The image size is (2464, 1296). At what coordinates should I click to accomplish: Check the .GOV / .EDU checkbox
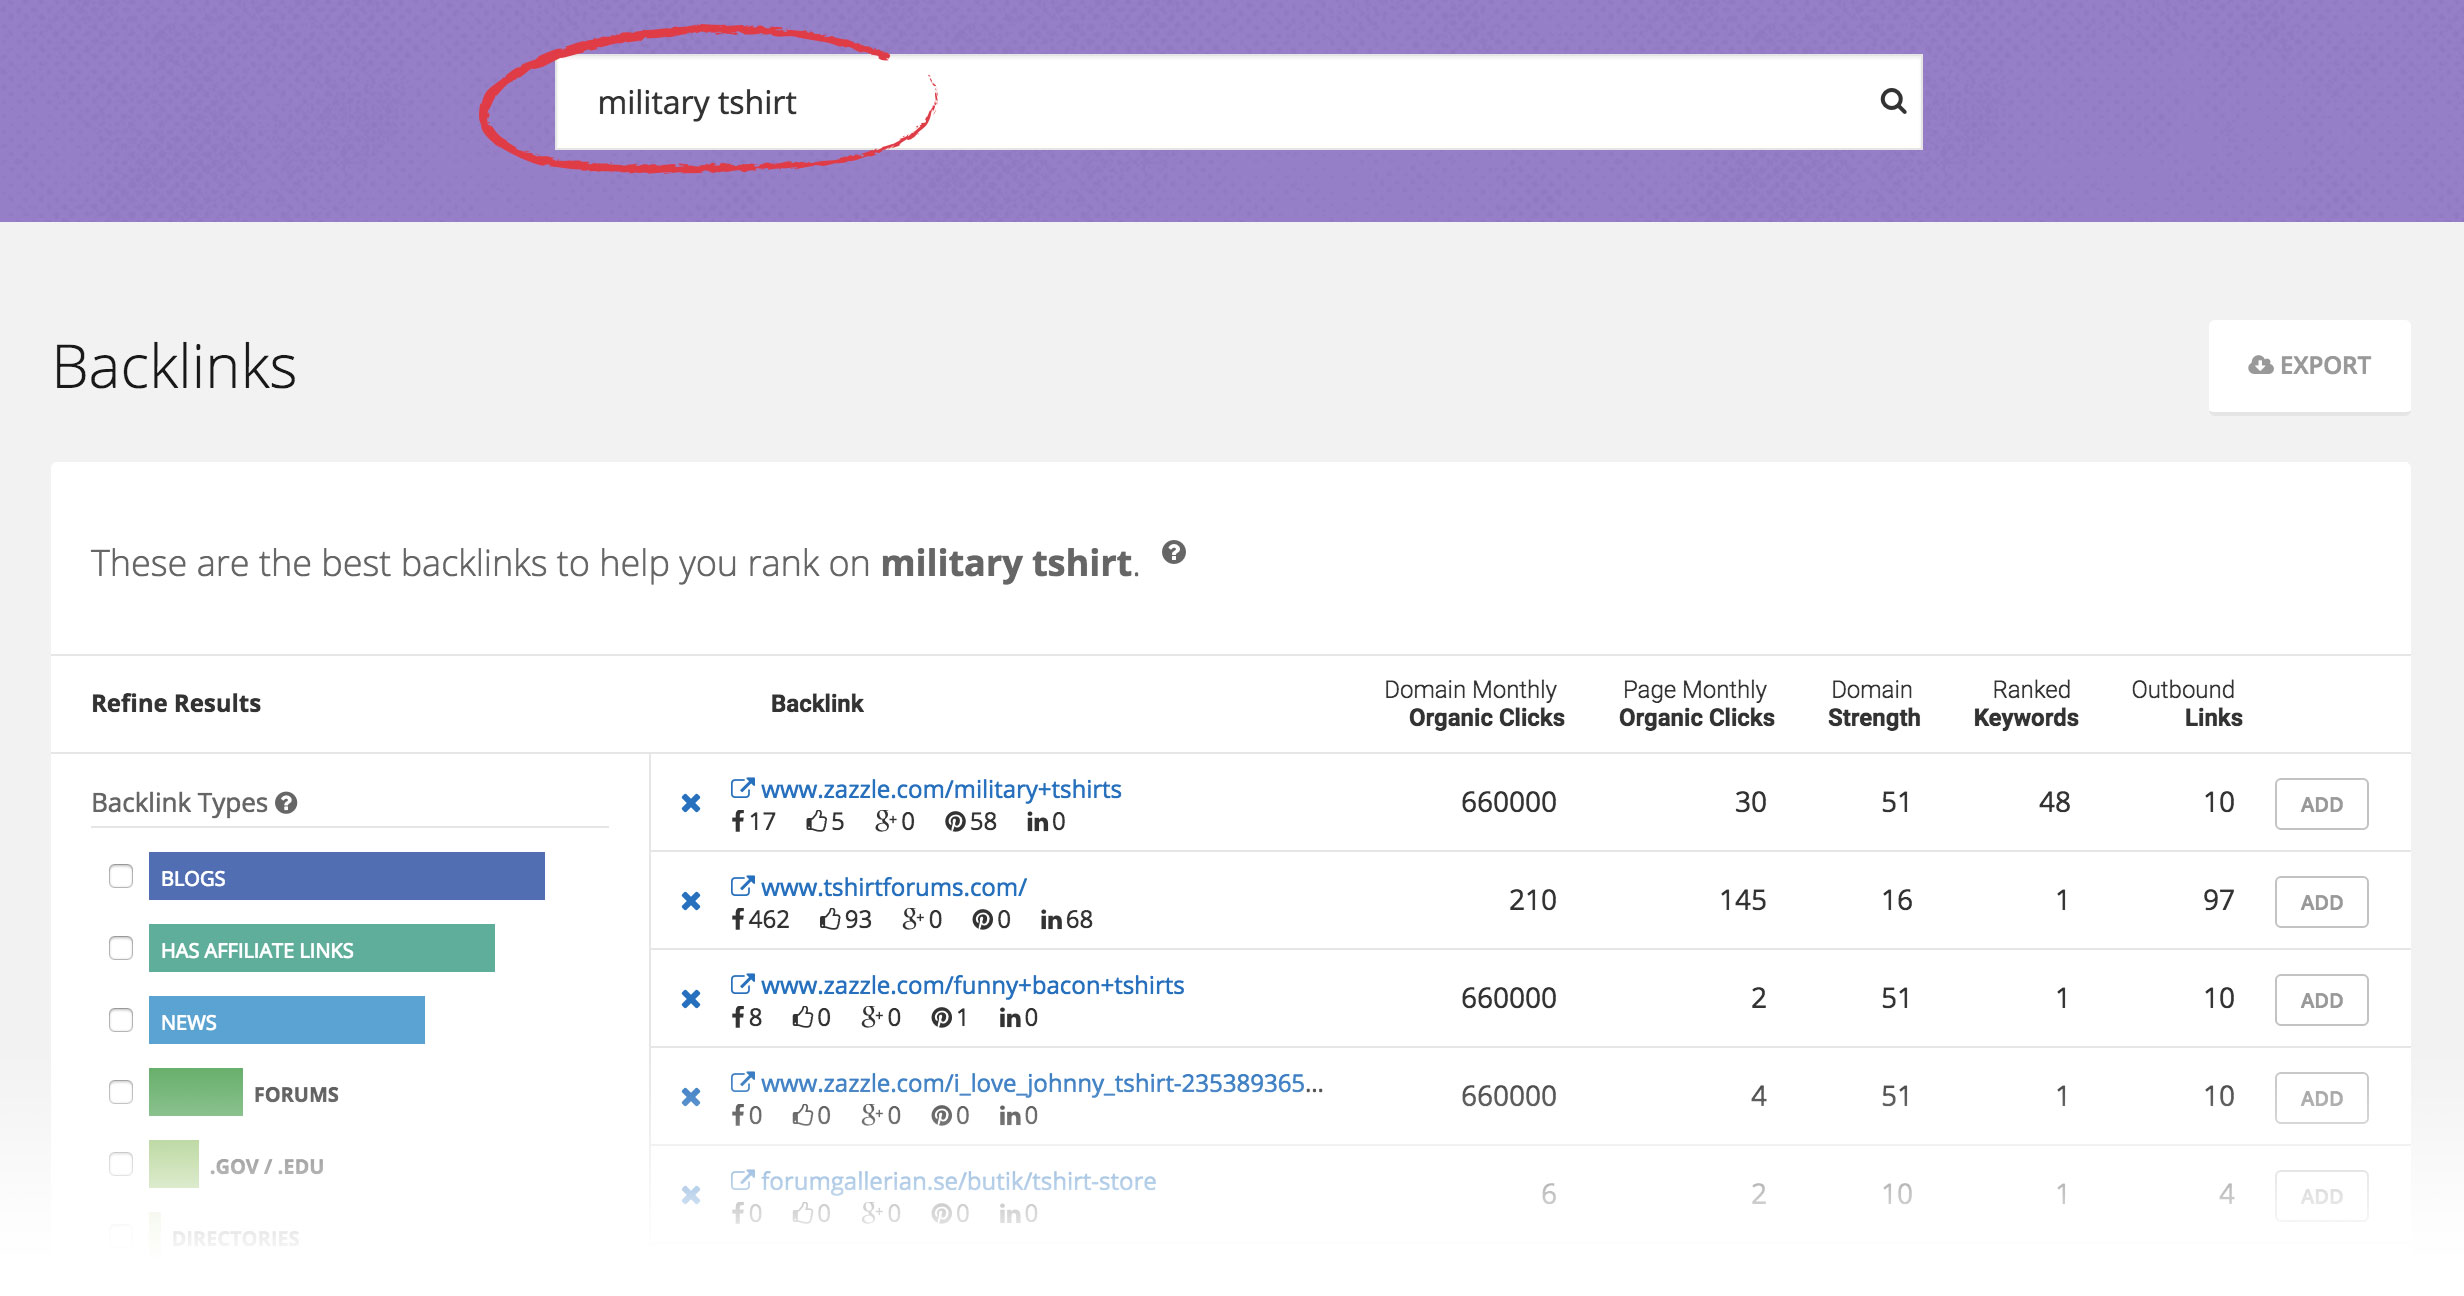tap(121, 1164)
